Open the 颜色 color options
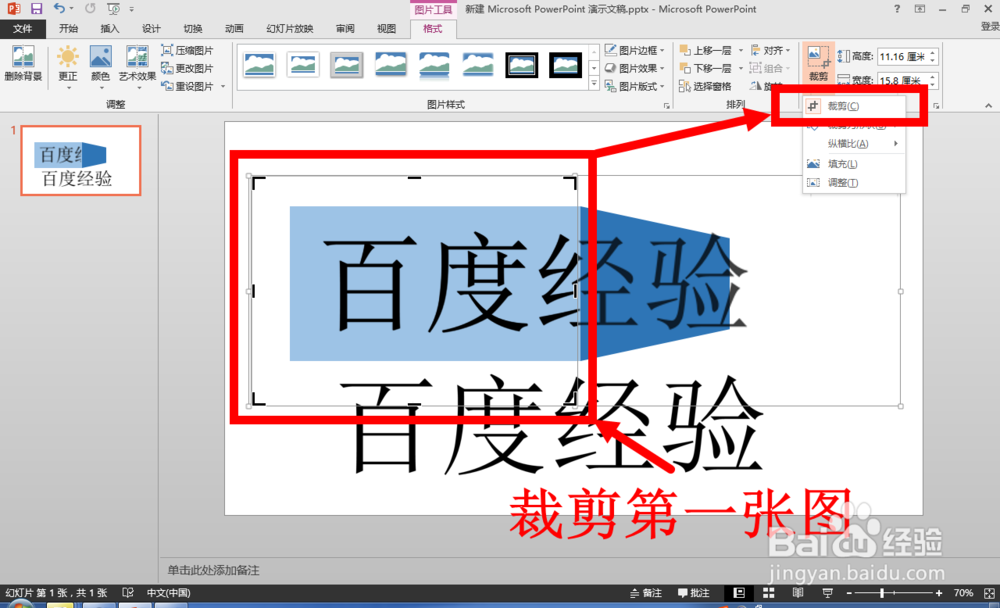 tap(101, 67)
